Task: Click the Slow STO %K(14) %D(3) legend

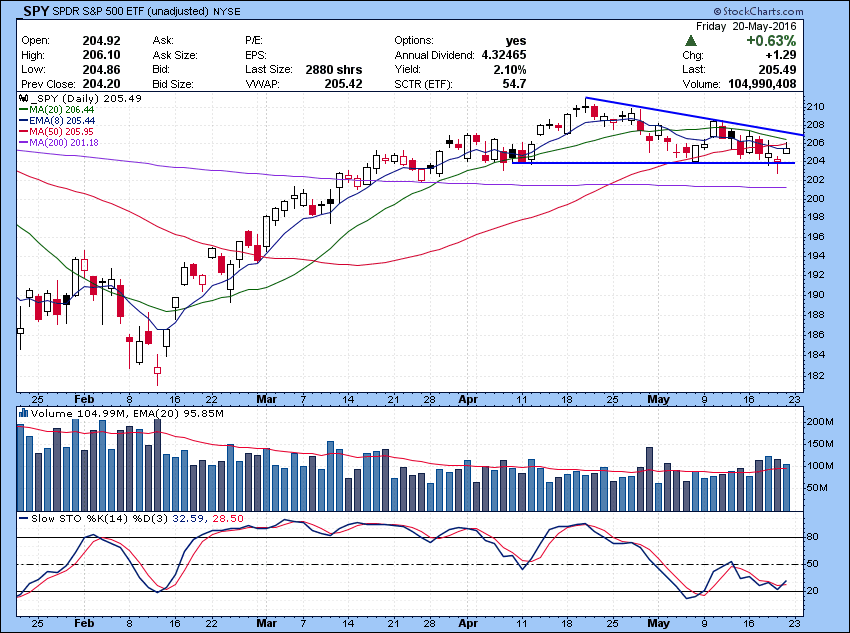Action: tap(100, 519)
